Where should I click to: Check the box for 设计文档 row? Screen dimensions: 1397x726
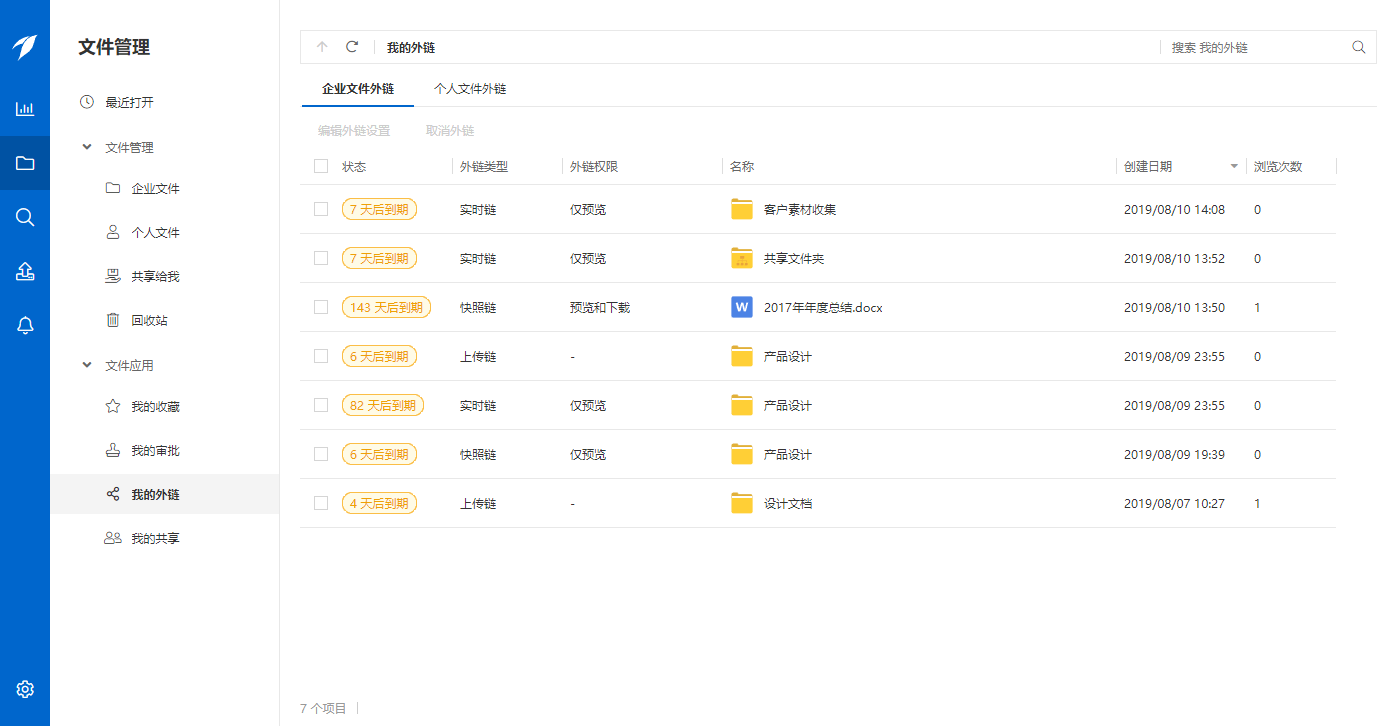coord(321,503)
